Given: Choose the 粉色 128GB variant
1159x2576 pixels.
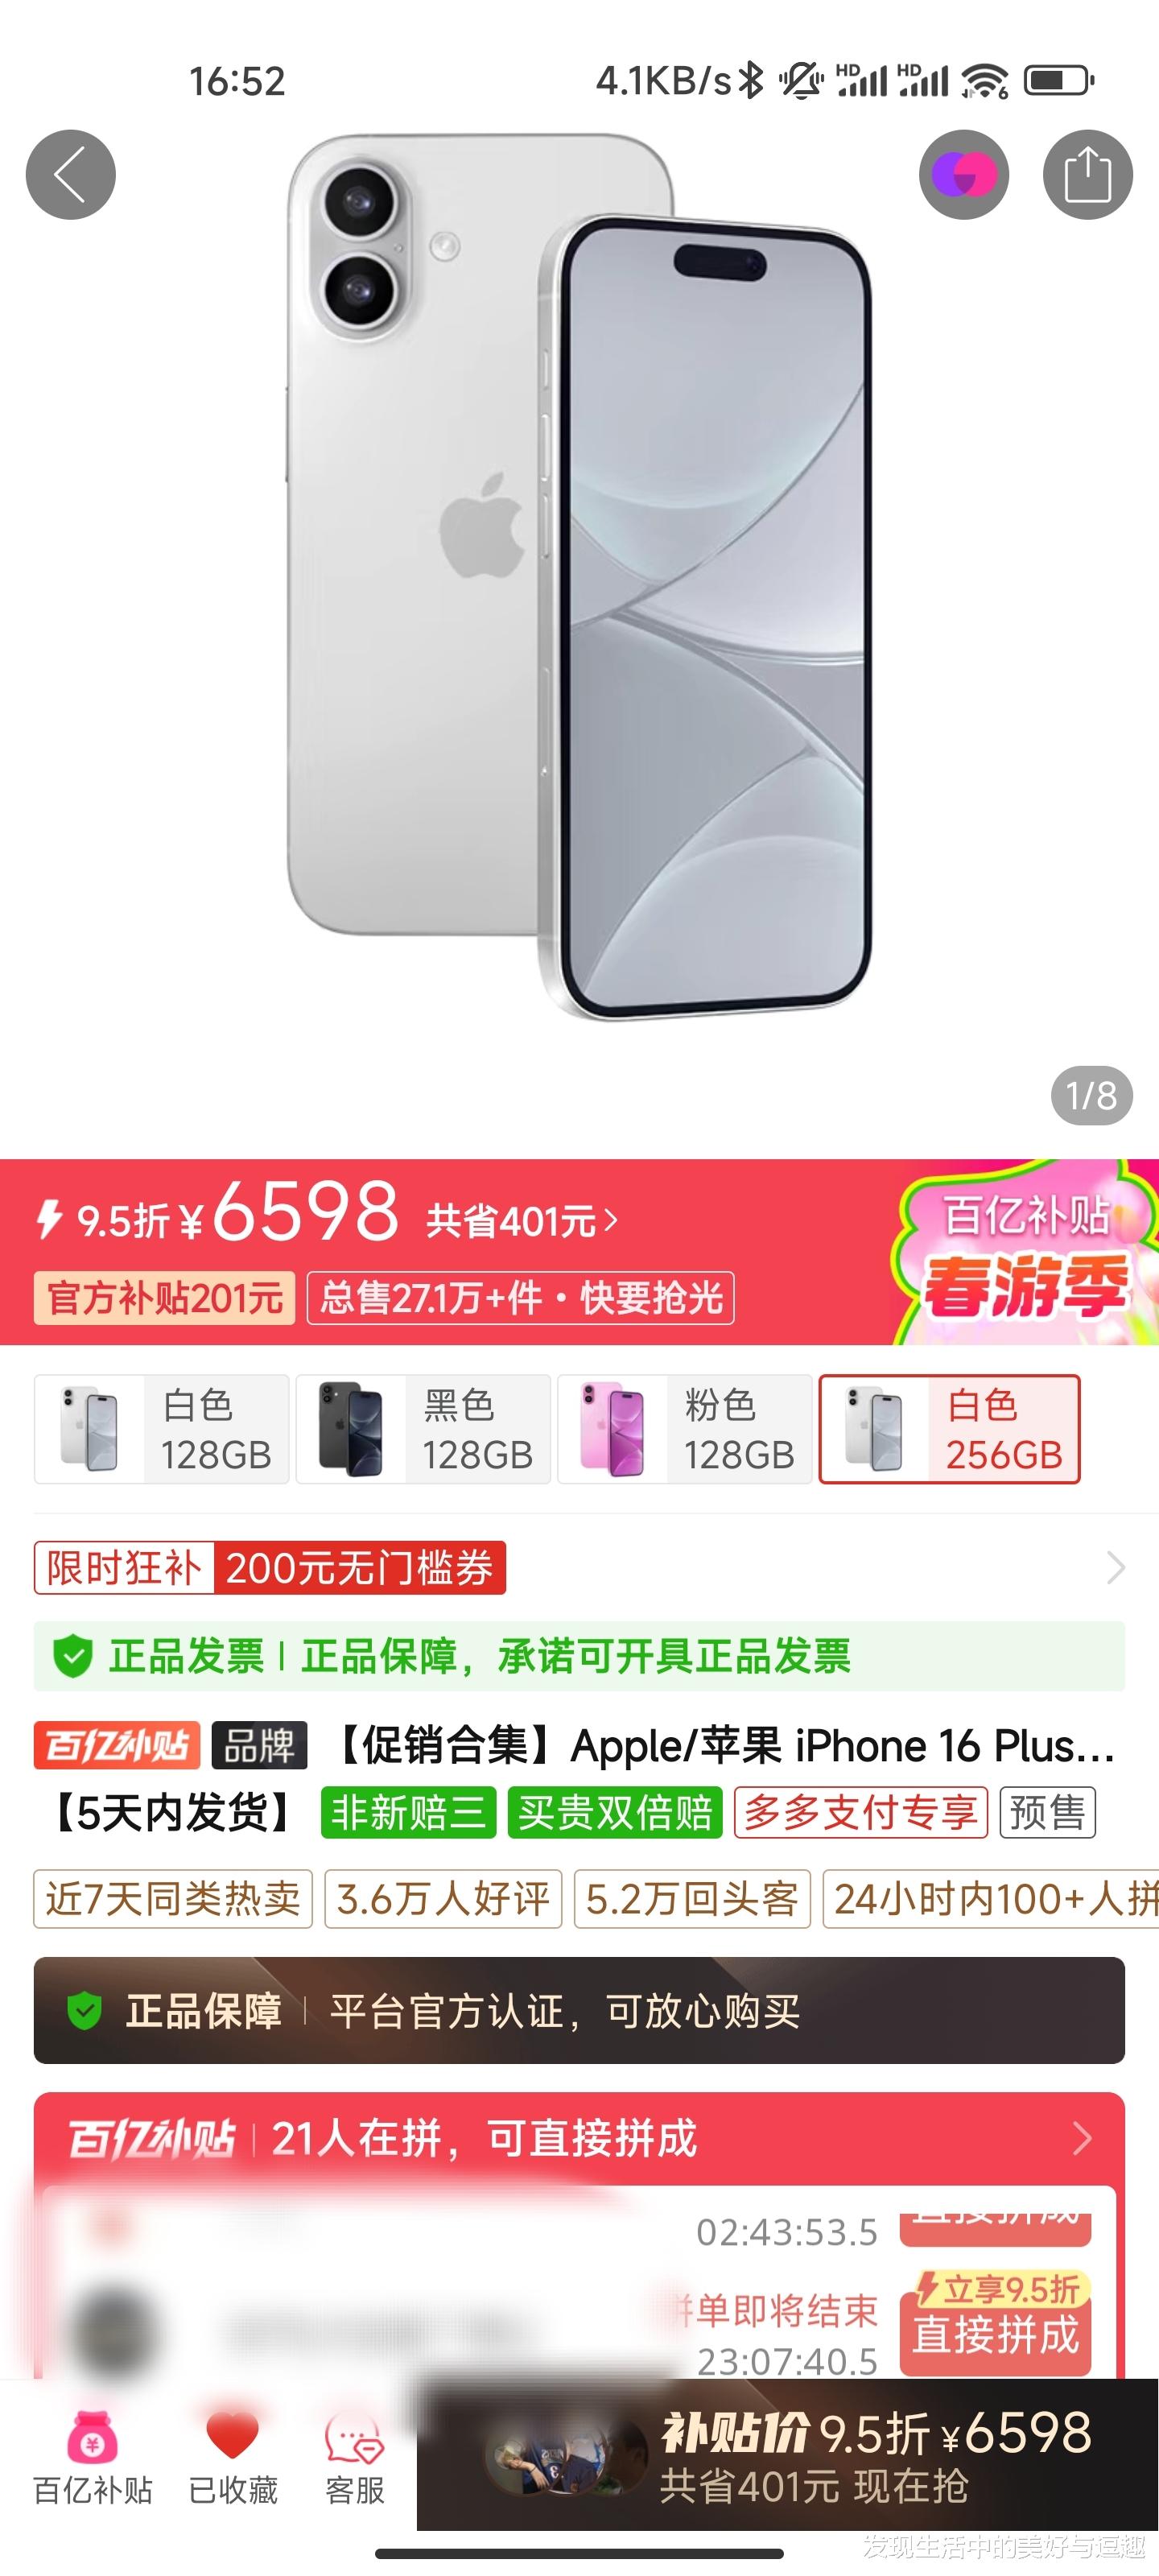Looking at the screenshot, I should [x=685, y=1429].
